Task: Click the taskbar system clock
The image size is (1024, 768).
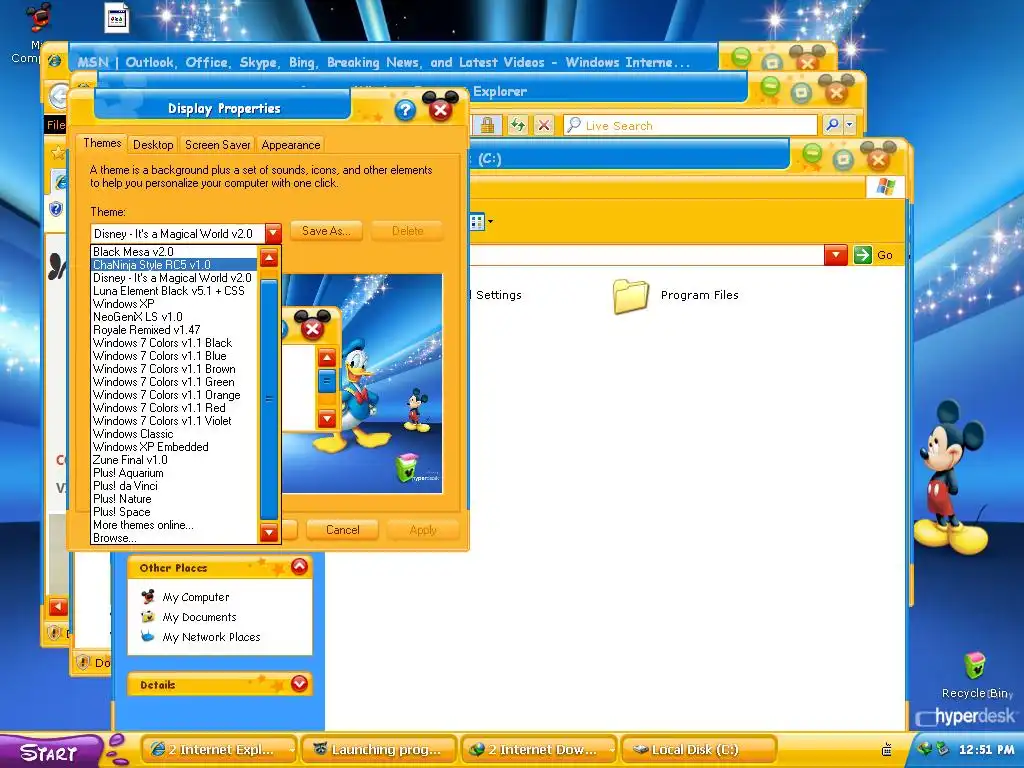Action: click(x=986, y=750)
